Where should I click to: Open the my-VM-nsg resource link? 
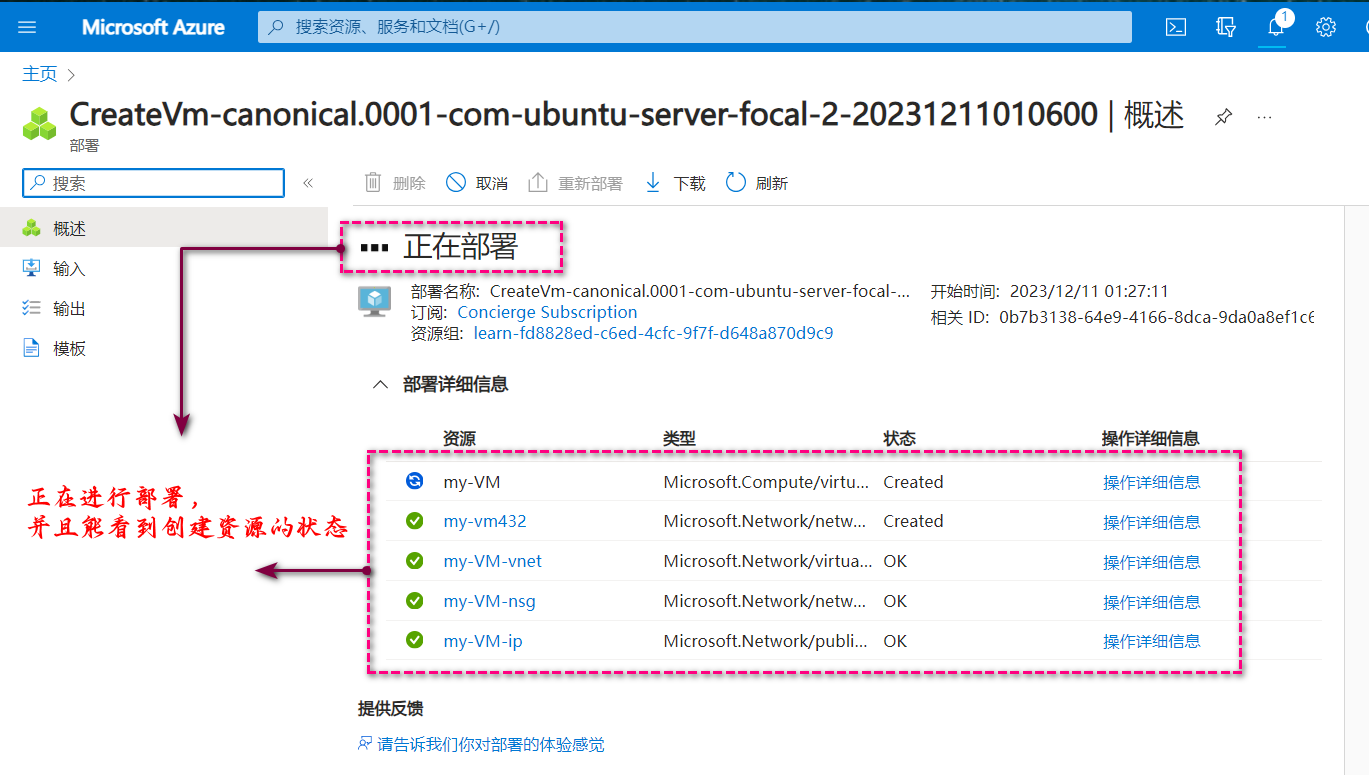[x=490, y=601]
